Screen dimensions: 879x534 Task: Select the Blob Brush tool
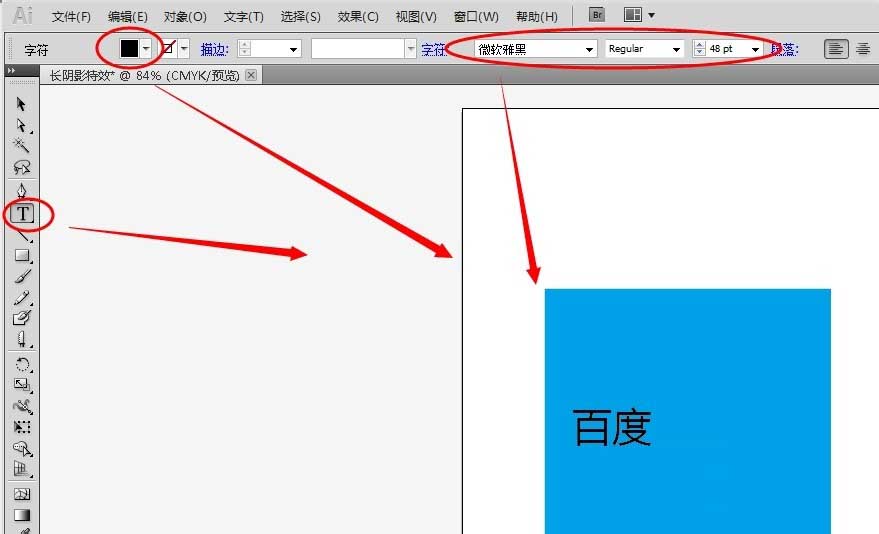22,318
